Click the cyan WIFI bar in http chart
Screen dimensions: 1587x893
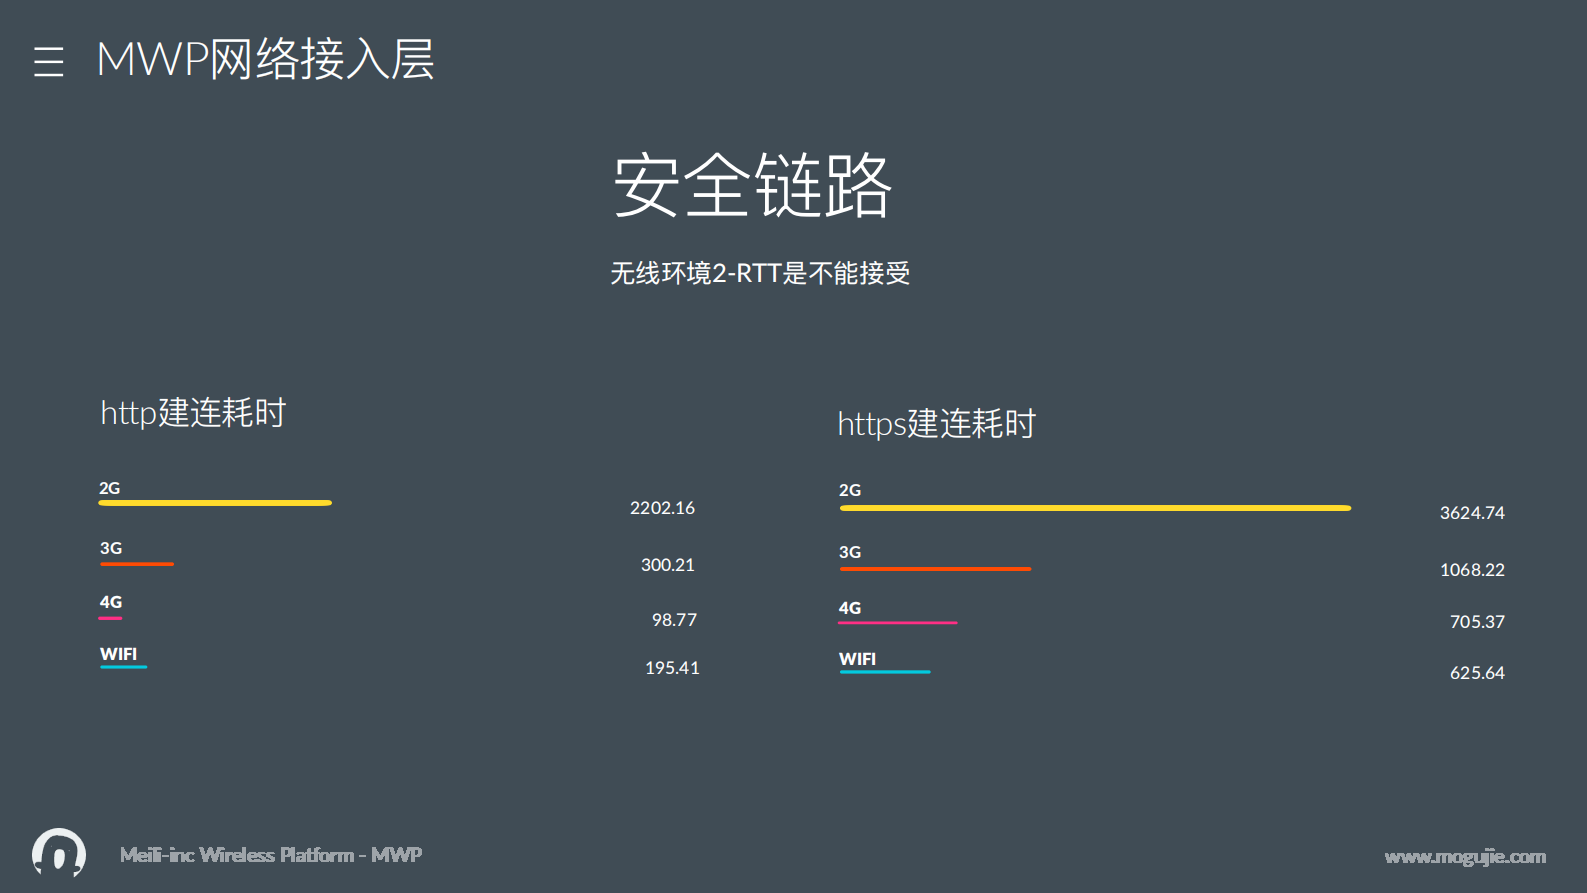tap(123, 667)
